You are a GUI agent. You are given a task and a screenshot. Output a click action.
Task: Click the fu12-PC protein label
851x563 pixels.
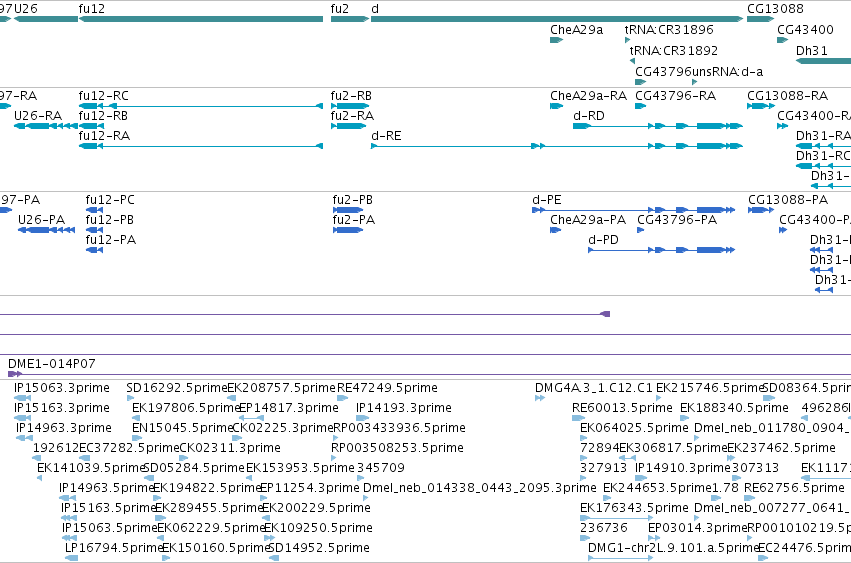(x=110, y=200)
